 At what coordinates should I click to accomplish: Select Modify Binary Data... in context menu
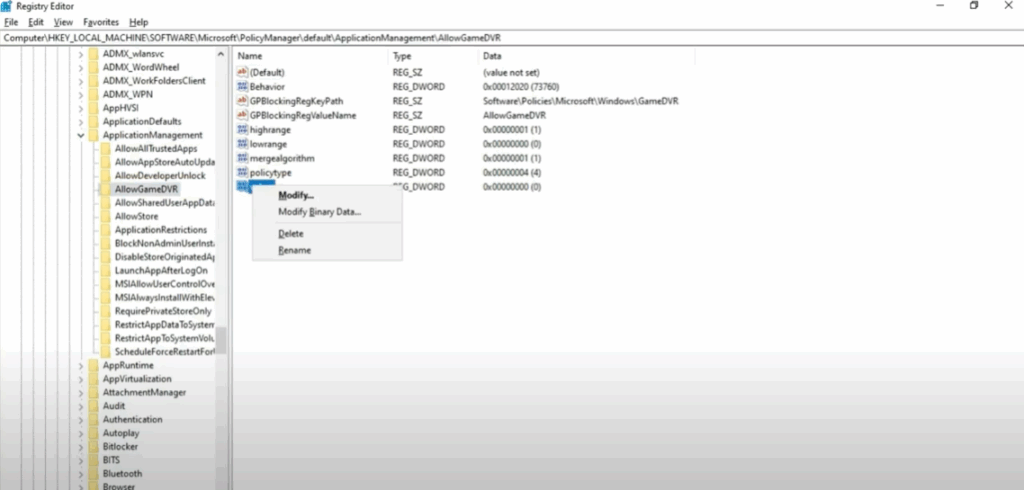pos(319,212)
